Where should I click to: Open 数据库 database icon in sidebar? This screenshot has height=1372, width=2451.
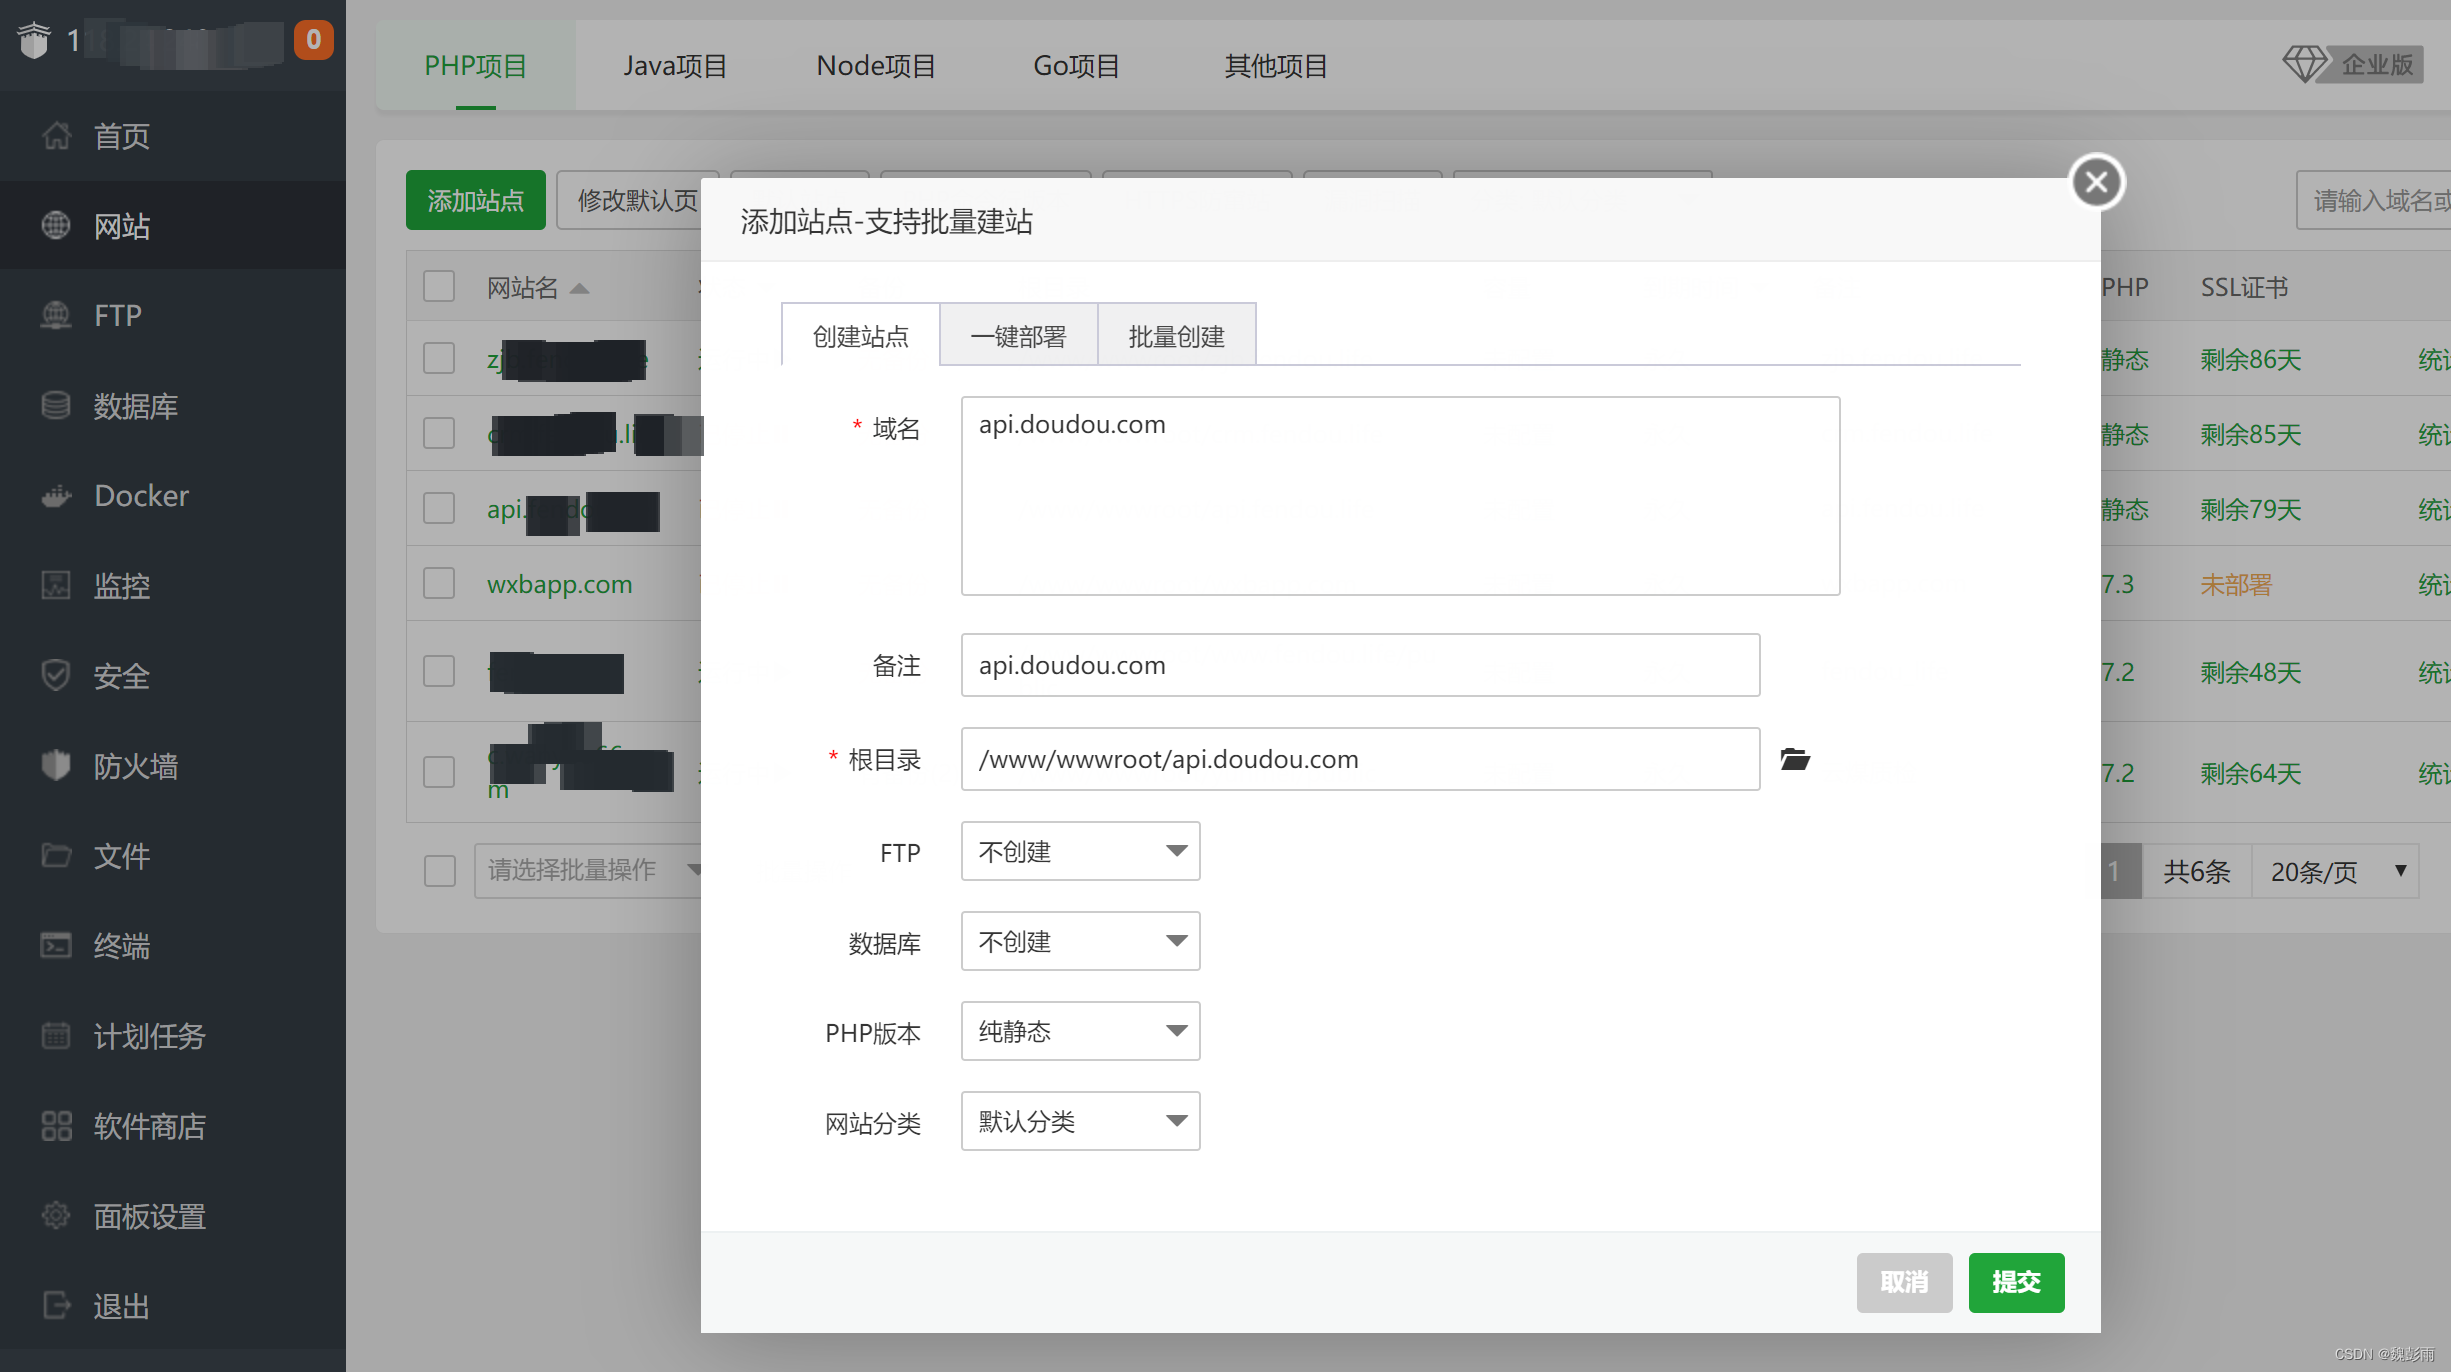[57, 406]
